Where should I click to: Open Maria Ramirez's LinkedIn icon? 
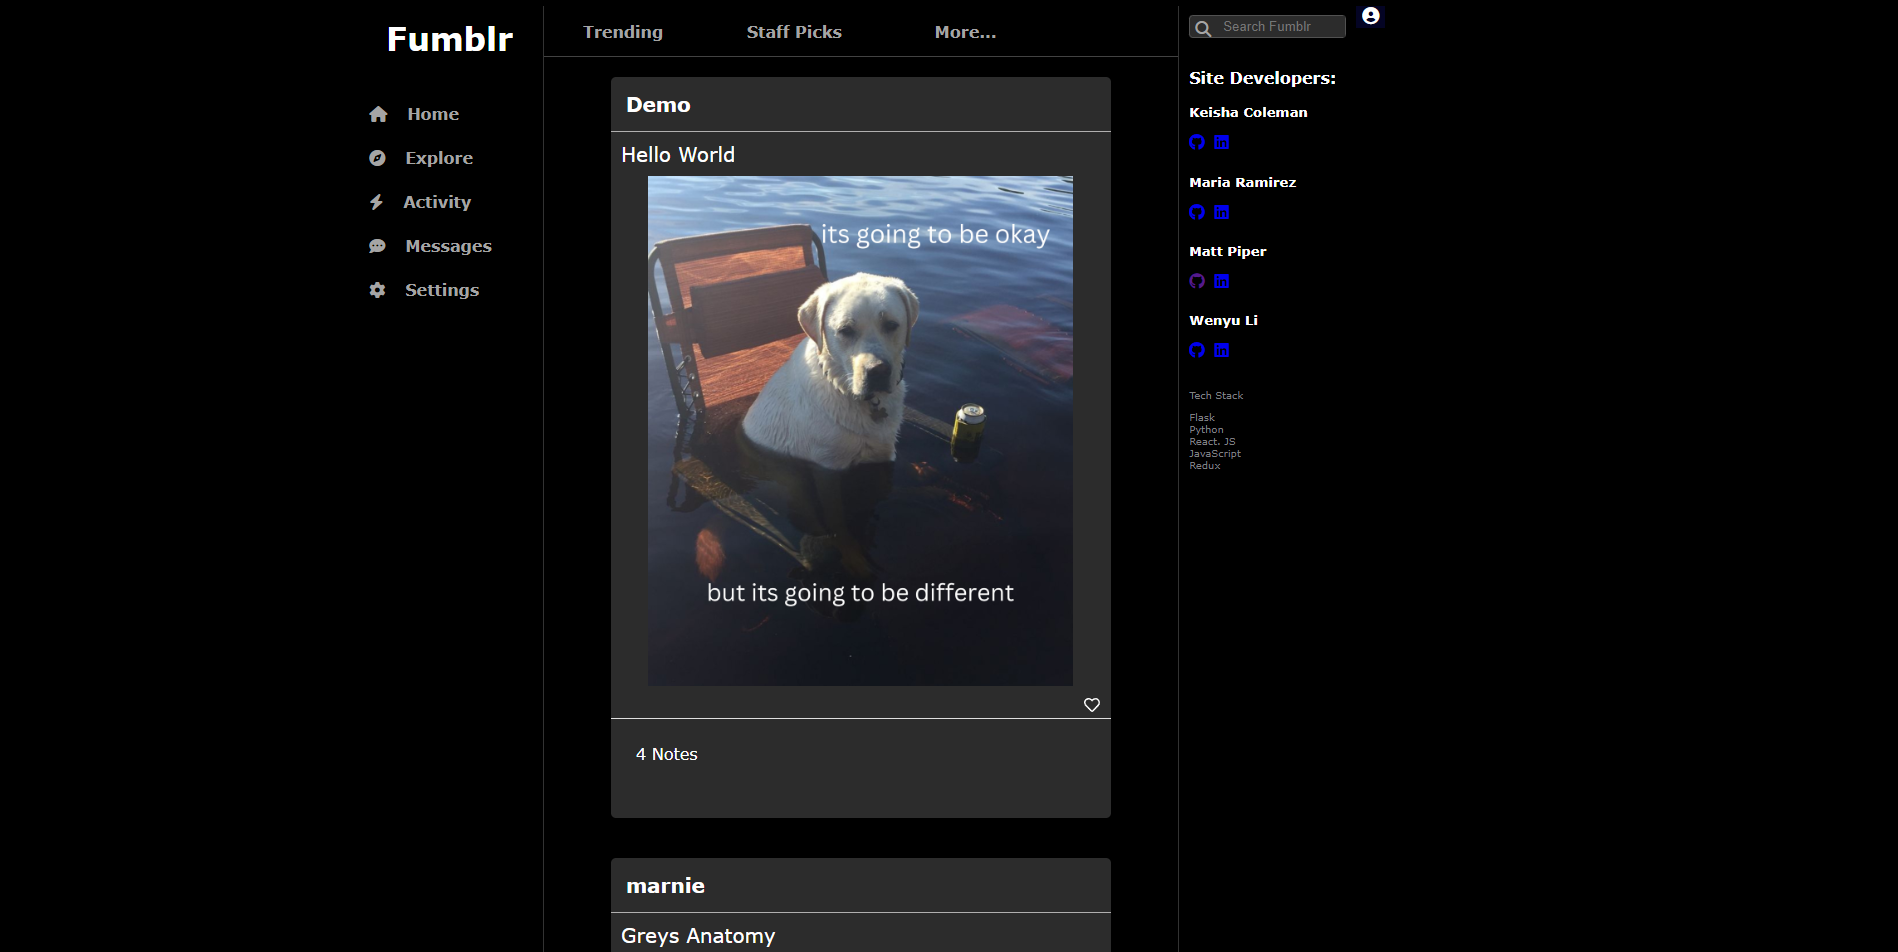[x=1221, y=212]
